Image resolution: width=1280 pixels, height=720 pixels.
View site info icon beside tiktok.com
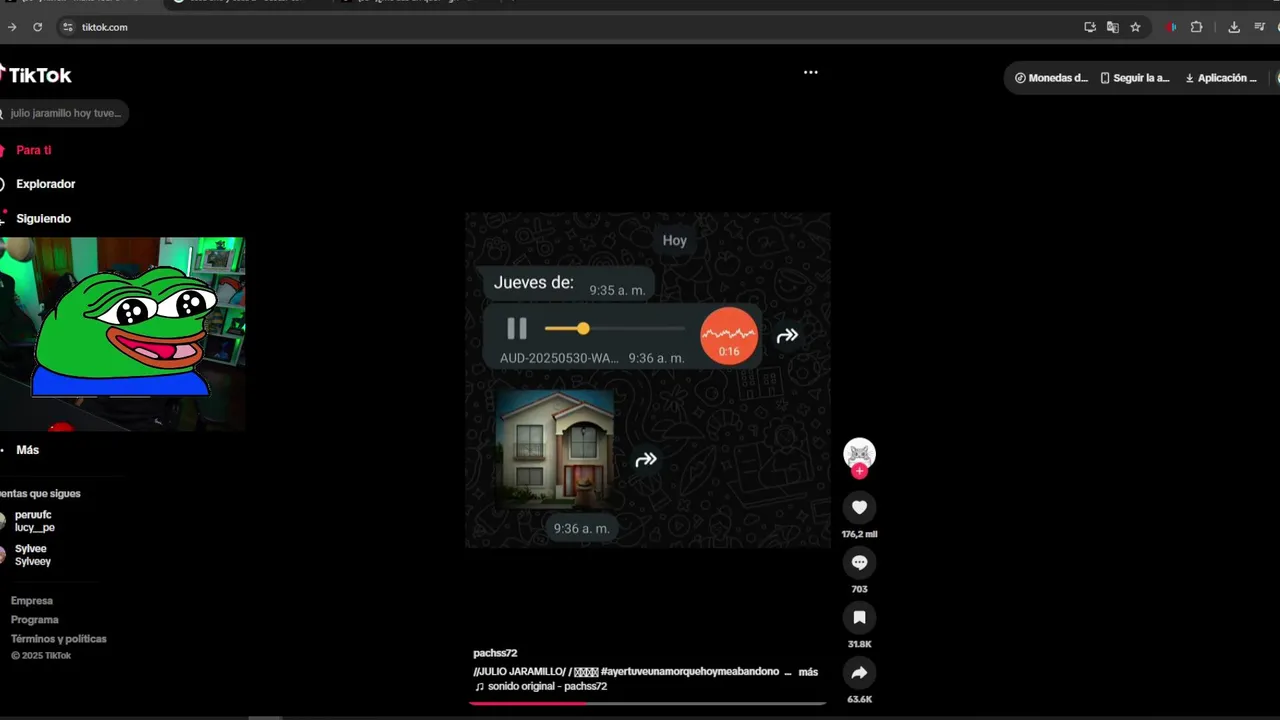[x=68, y=27]
